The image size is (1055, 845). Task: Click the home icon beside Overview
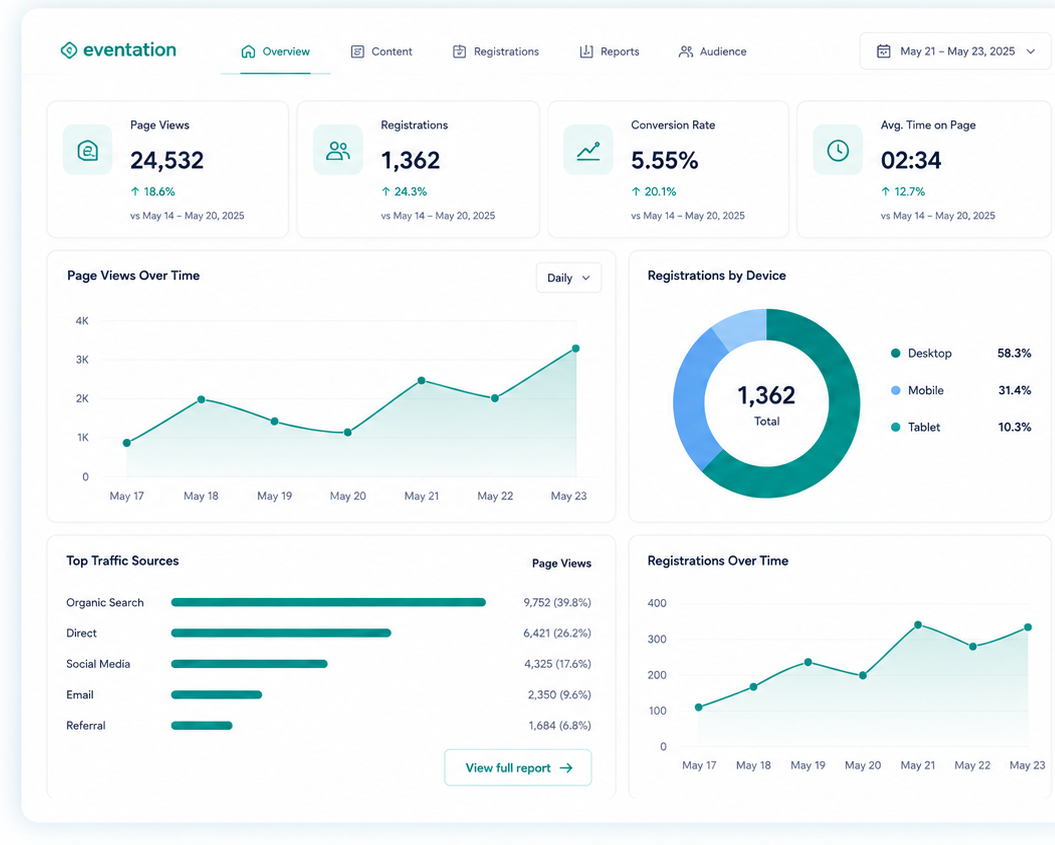click(248, 52)
